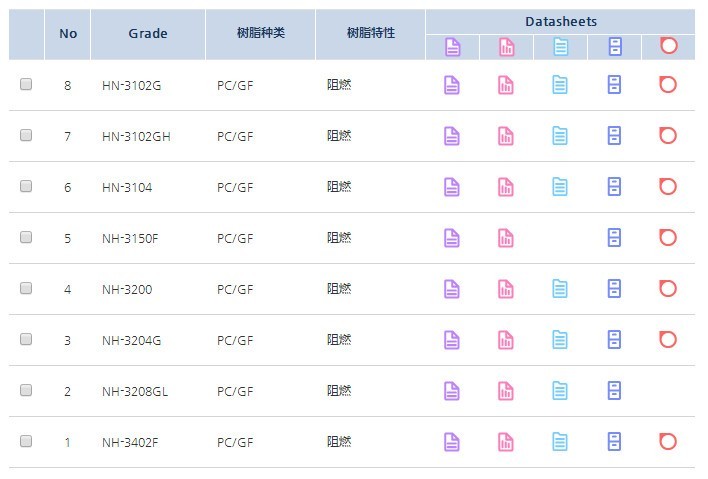Click light-blue text icon in table header

point(561,47)
